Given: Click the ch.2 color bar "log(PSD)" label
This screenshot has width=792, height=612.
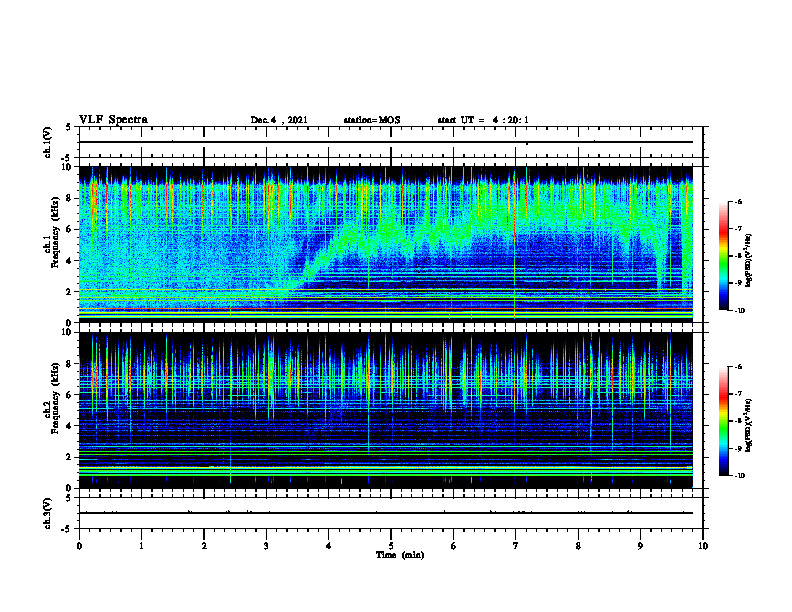Looking at the screenshot, I should tap(749, 425).
